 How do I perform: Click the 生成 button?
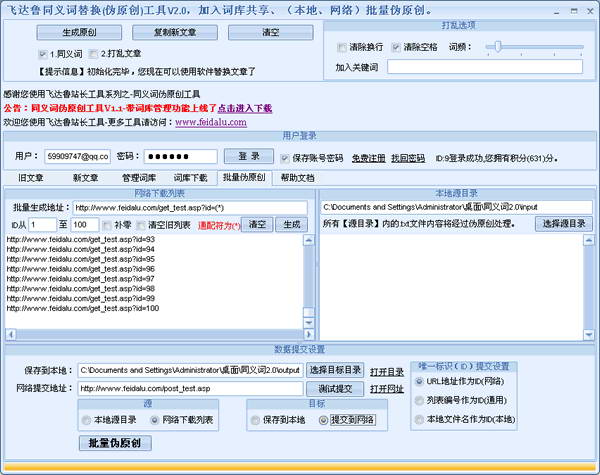coord(292,224)
